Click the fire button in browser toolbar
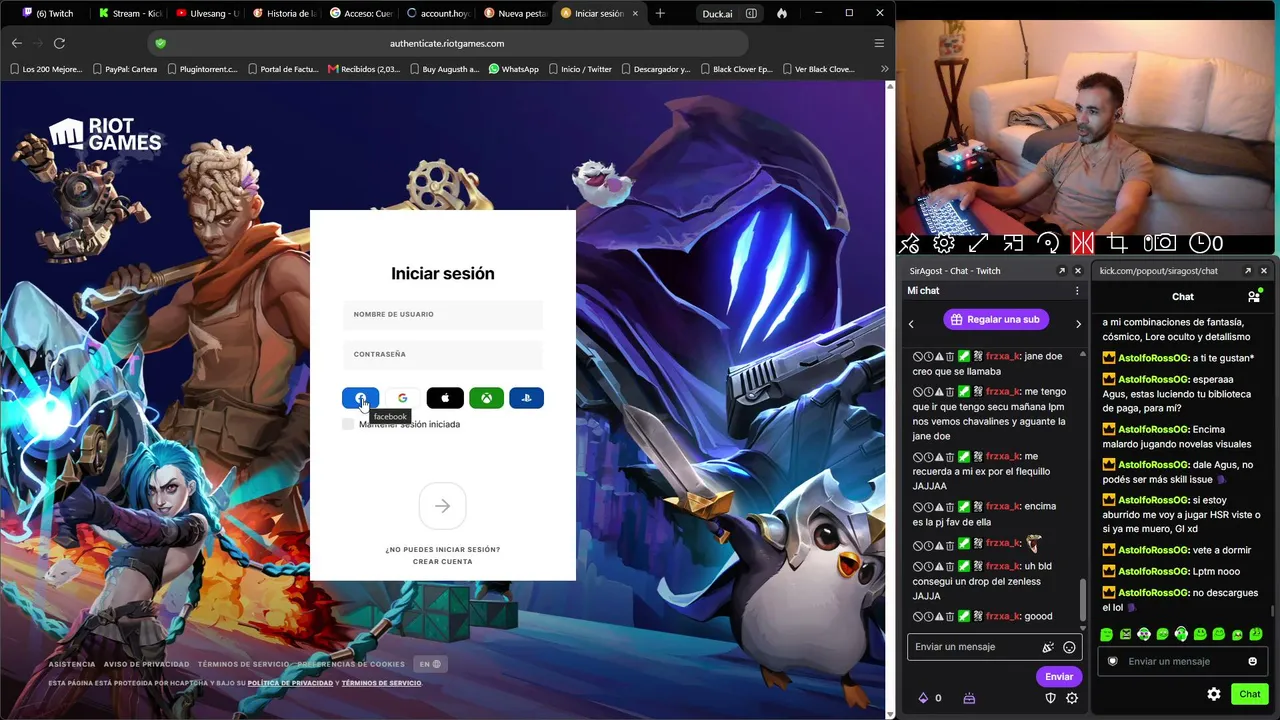1280x720 pixels. click(782, 14)
